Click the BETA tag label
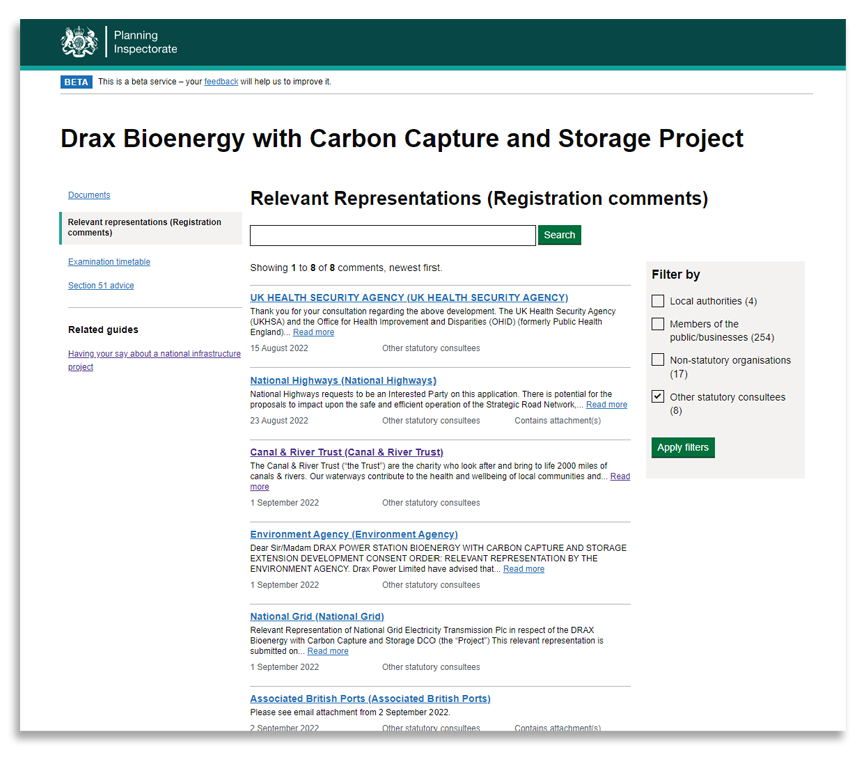The width and height of the screenshot is (866, 760). (x=76, y=82)
